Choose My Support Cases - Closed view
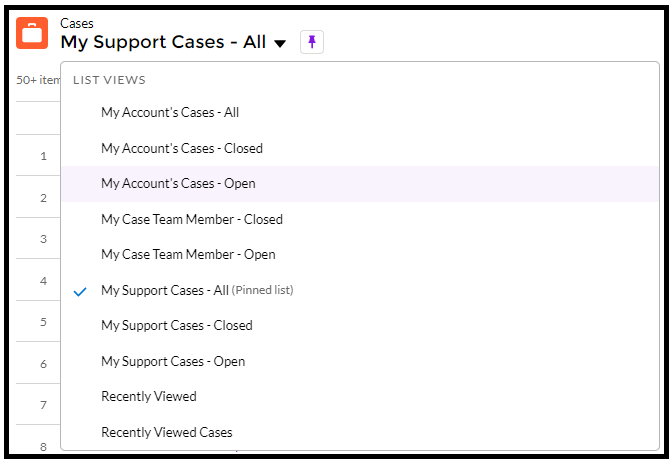The image size is (672, 461). (x=176, y=325)
